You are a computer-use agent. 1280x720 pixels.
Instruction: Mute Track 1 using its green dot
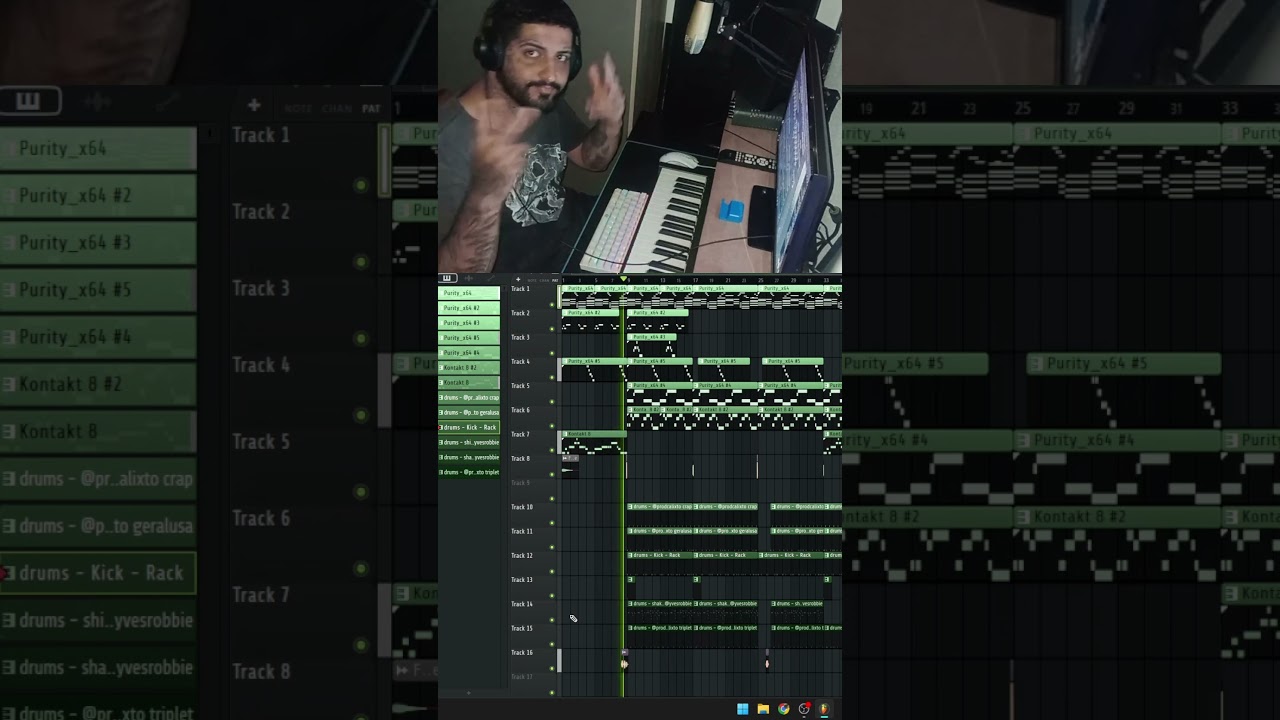pyautogui.click(x=552, y=305)
